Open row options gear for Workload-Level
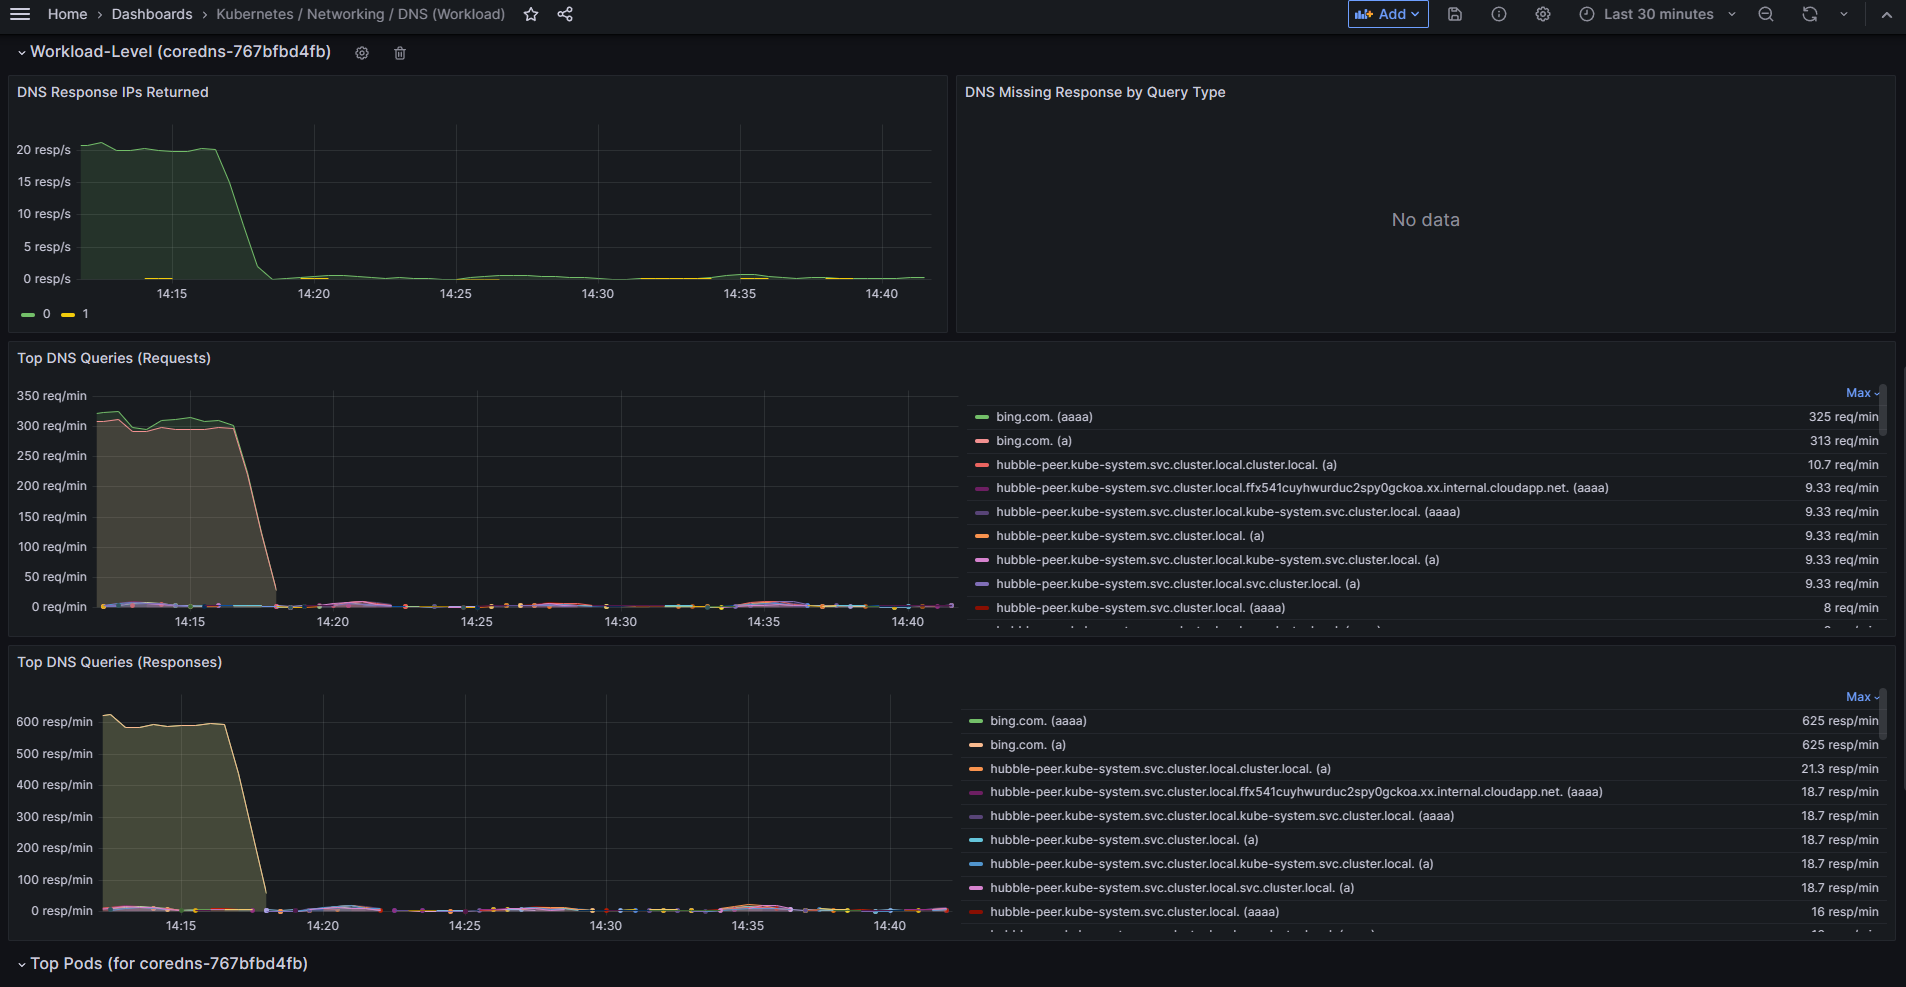Image resolution: width=1906 pixels, height=987 pixels. [x=362, y=53]
